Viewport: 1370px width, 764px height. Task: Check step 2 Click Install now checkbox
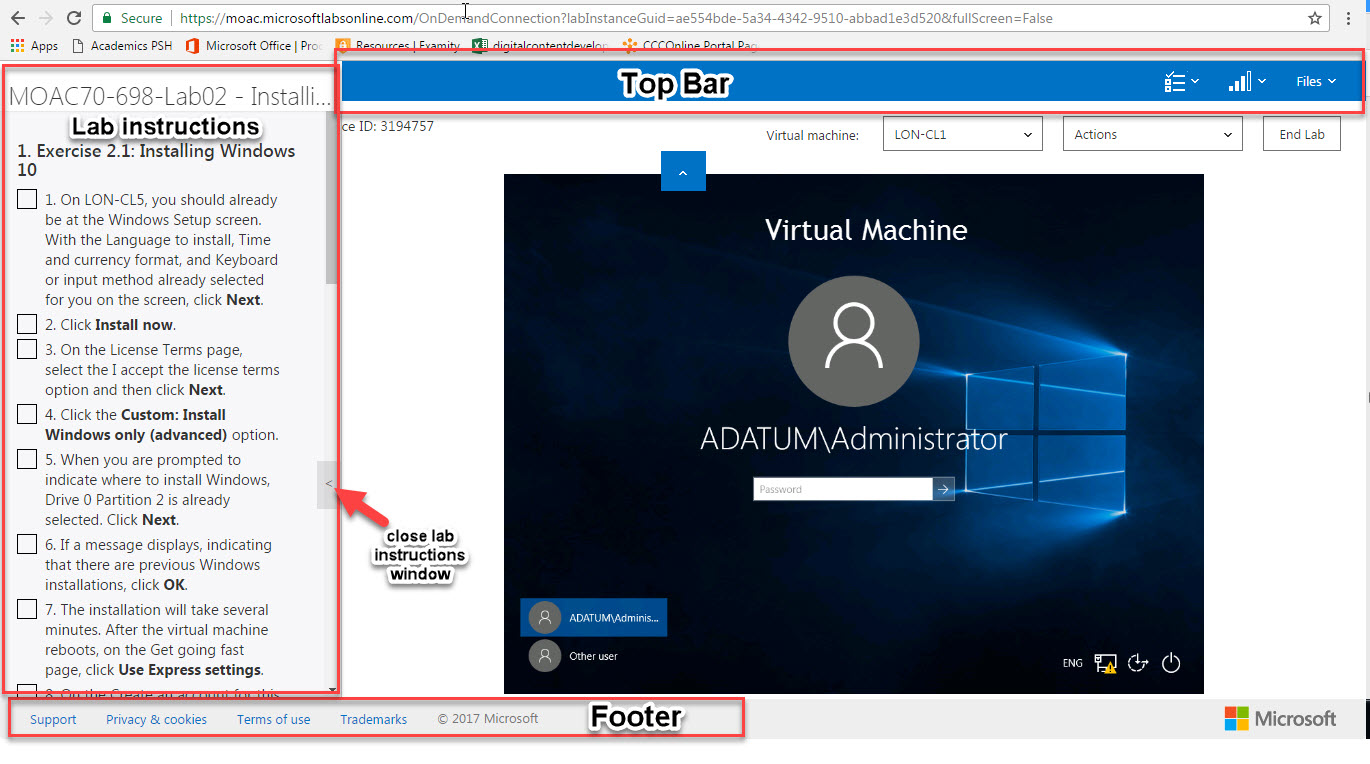click(28, 324)
